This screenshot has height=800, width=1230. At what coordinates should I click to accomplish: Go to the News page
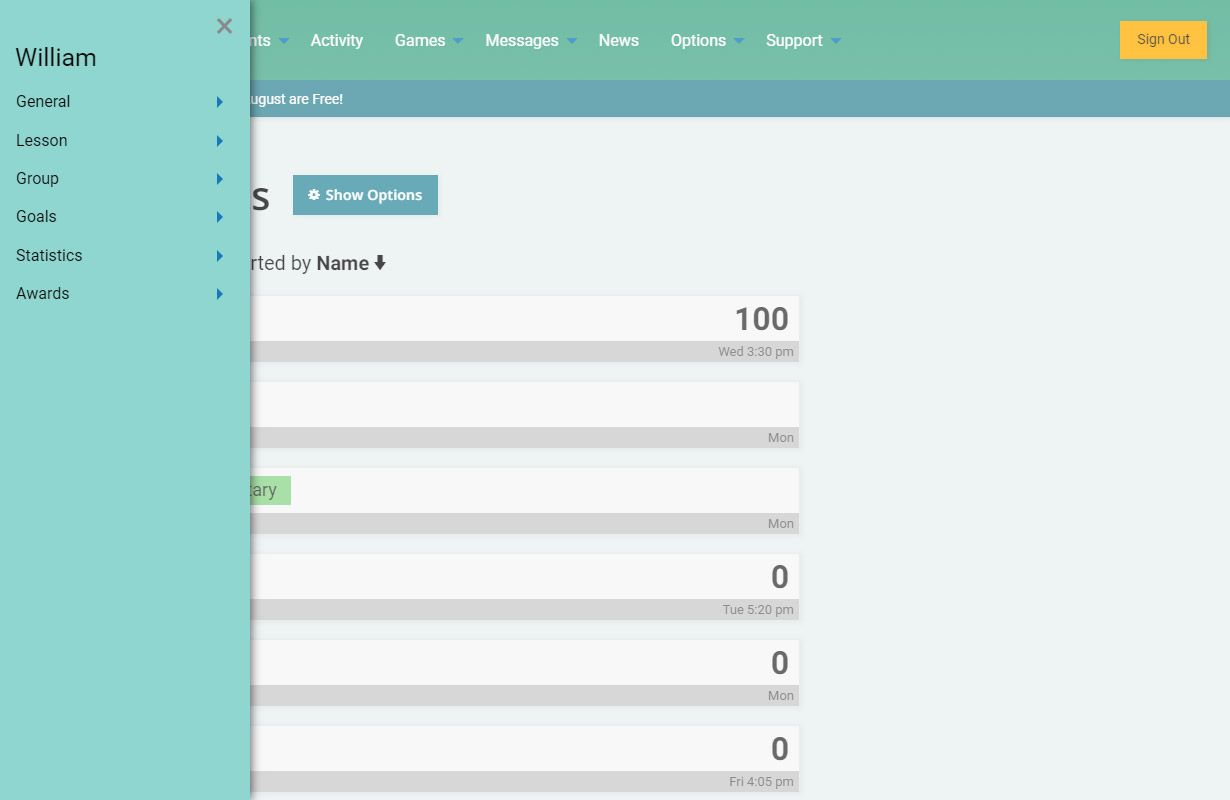pyautogui.click(x=618, y=41)
